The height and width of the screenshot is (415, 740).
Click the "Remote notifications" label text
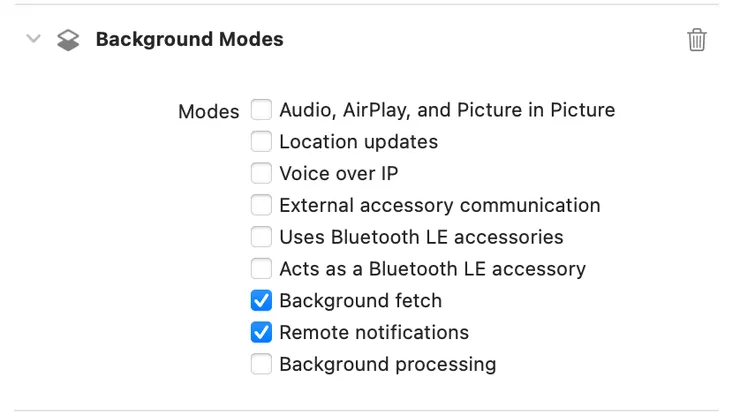374,332
